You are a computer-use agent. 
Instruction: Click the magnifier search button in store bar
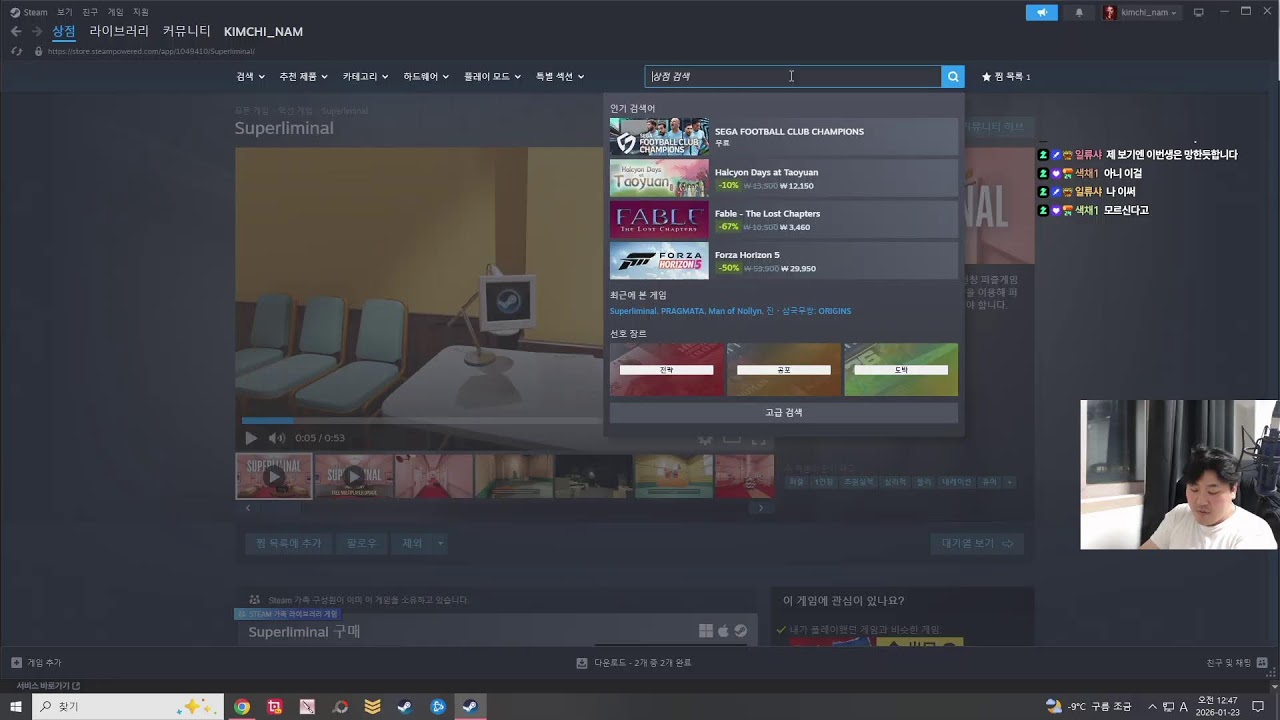click(953, 76)
